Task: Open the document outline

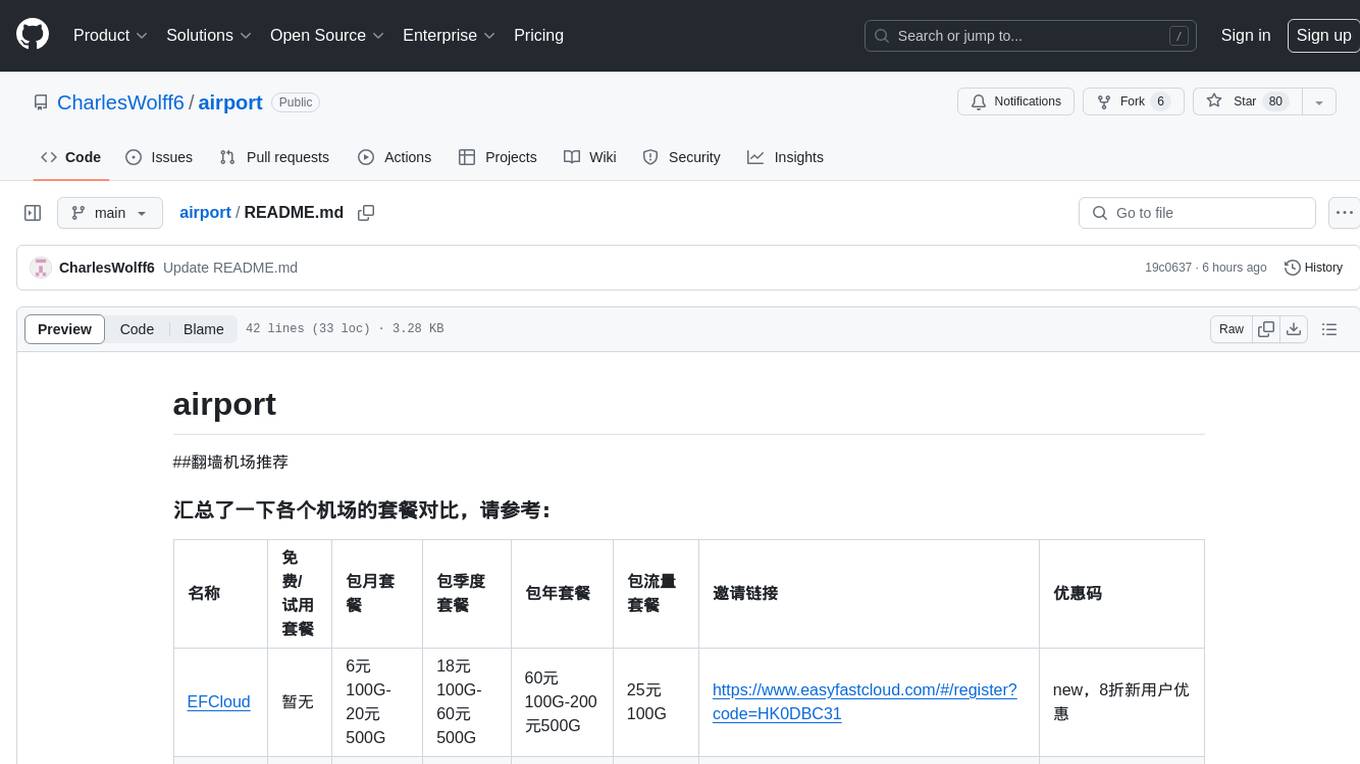Action: [x=1329, y=329]
